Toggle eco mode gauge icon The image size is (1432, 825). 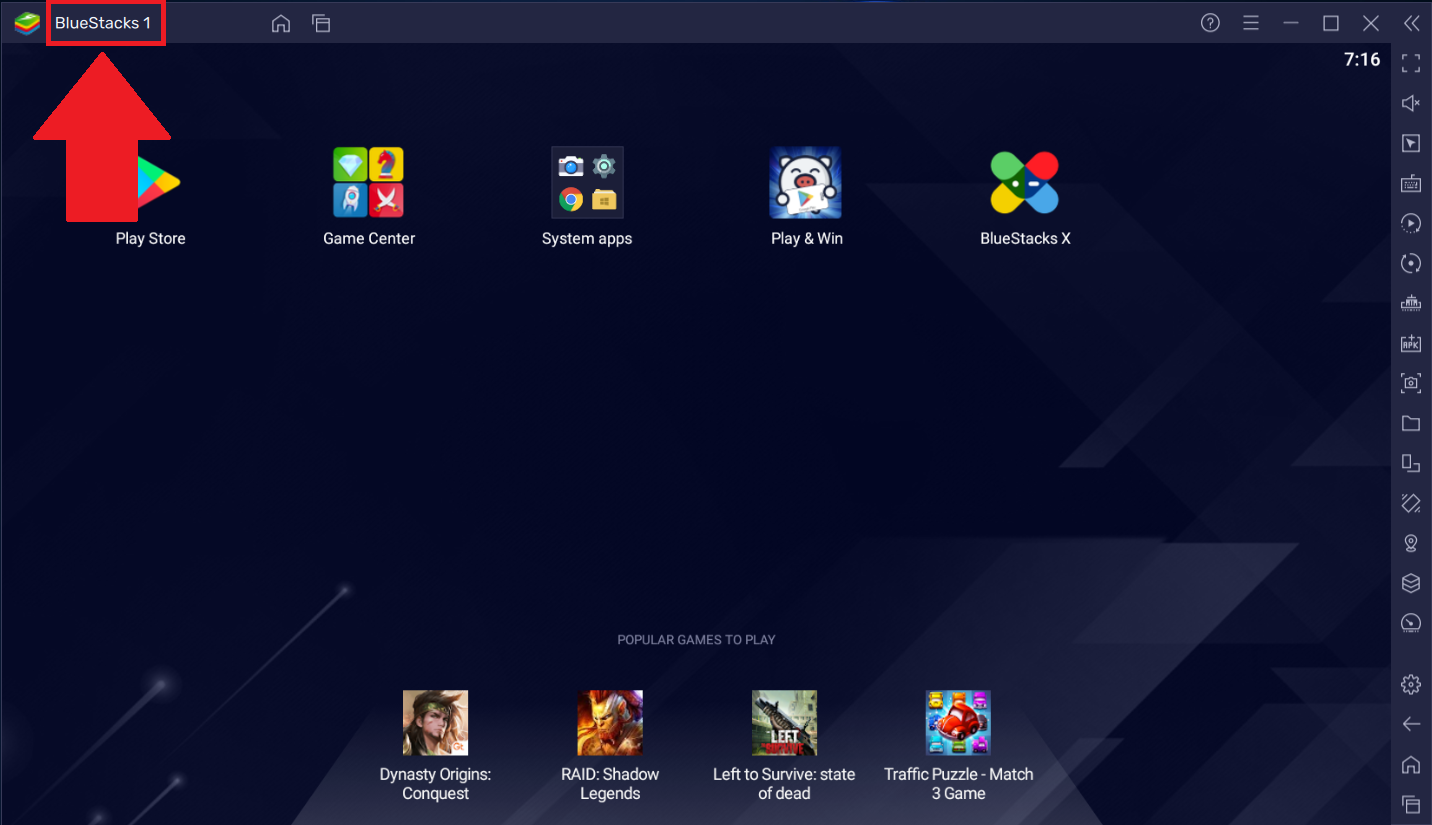click(1411, 623)
